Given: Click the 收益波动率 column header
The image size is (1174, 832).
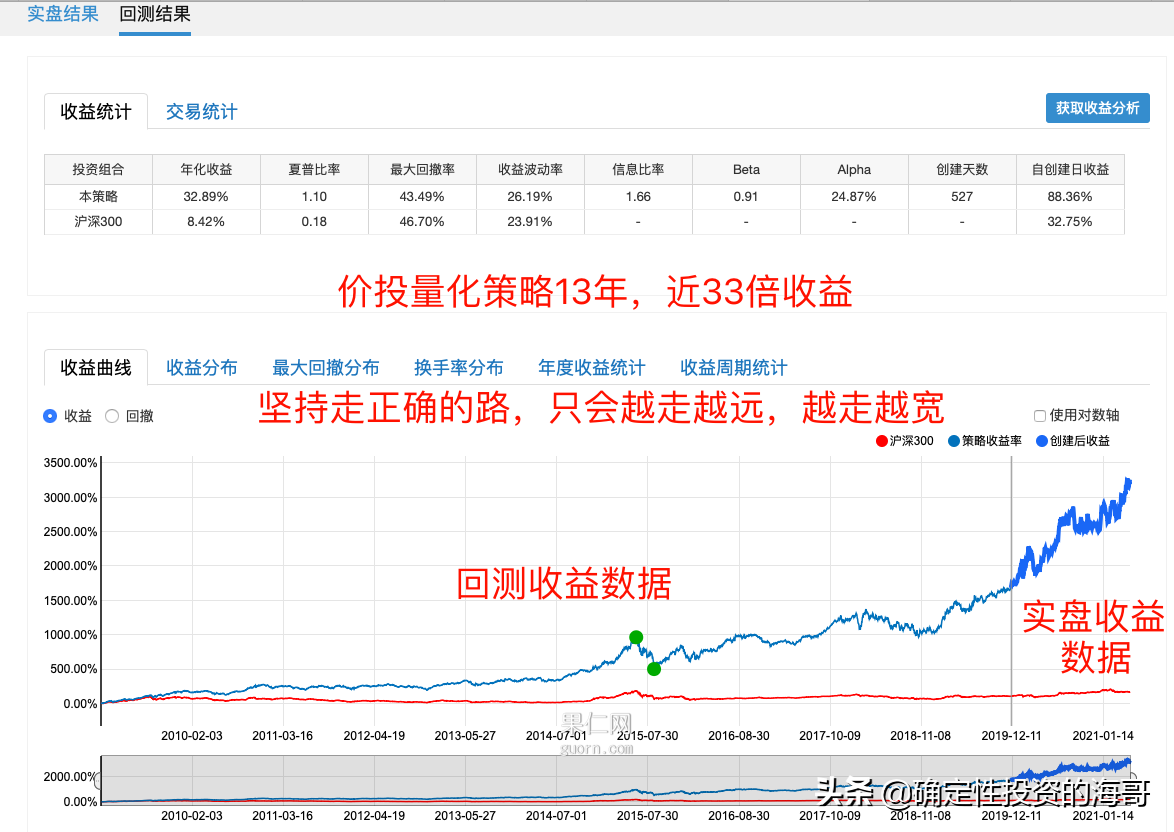Looking at the screenshot, I should (x=530, y=169).
